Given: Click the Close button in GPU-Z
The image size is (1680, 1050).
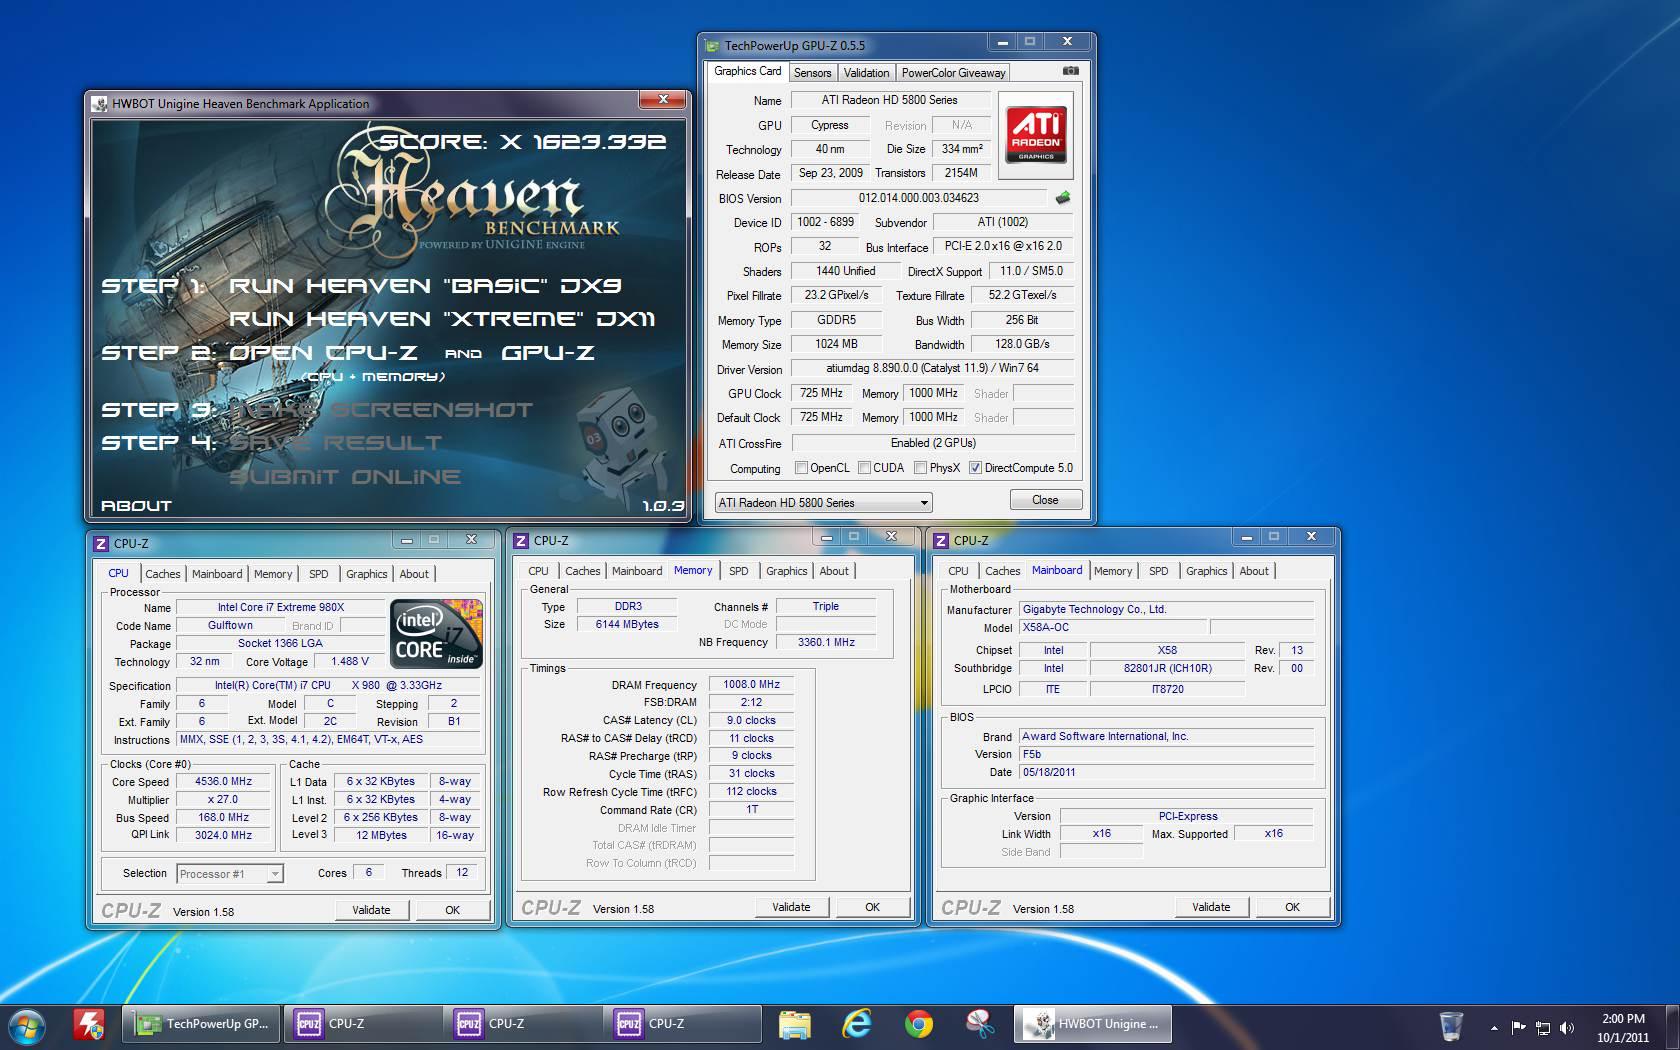Looking at the screenshot, I should 1045,500.
